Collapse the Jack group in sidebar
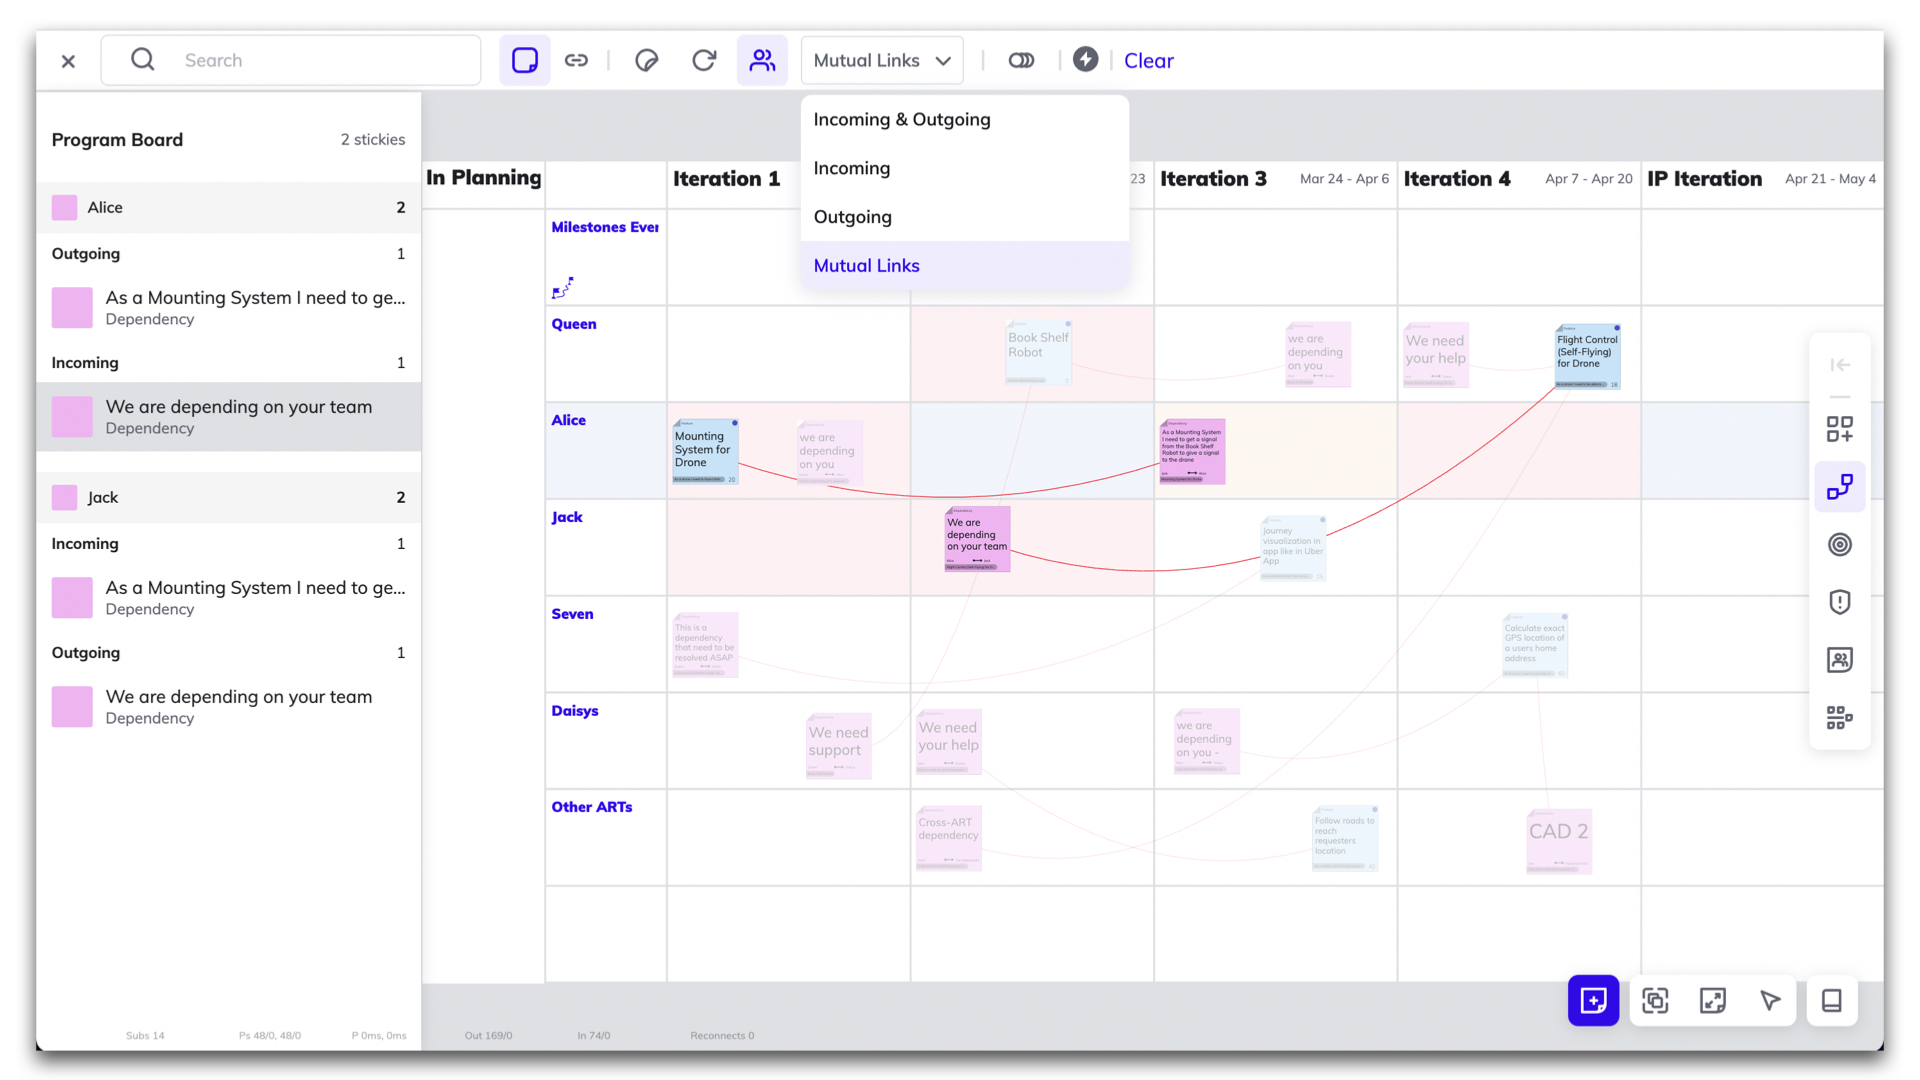This screenshot has width=1920, height=1080. point(228,497)
